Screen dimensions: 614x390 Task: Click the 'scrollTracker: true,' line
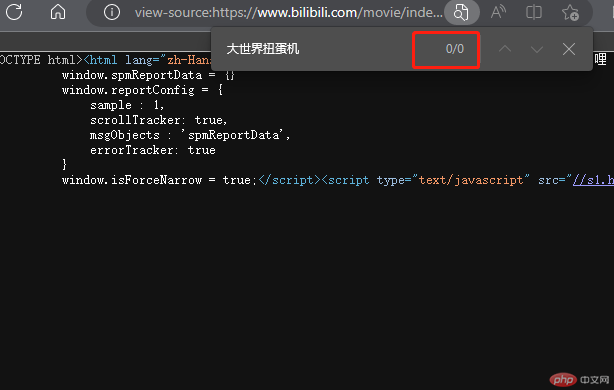click(x=159, y=120)
